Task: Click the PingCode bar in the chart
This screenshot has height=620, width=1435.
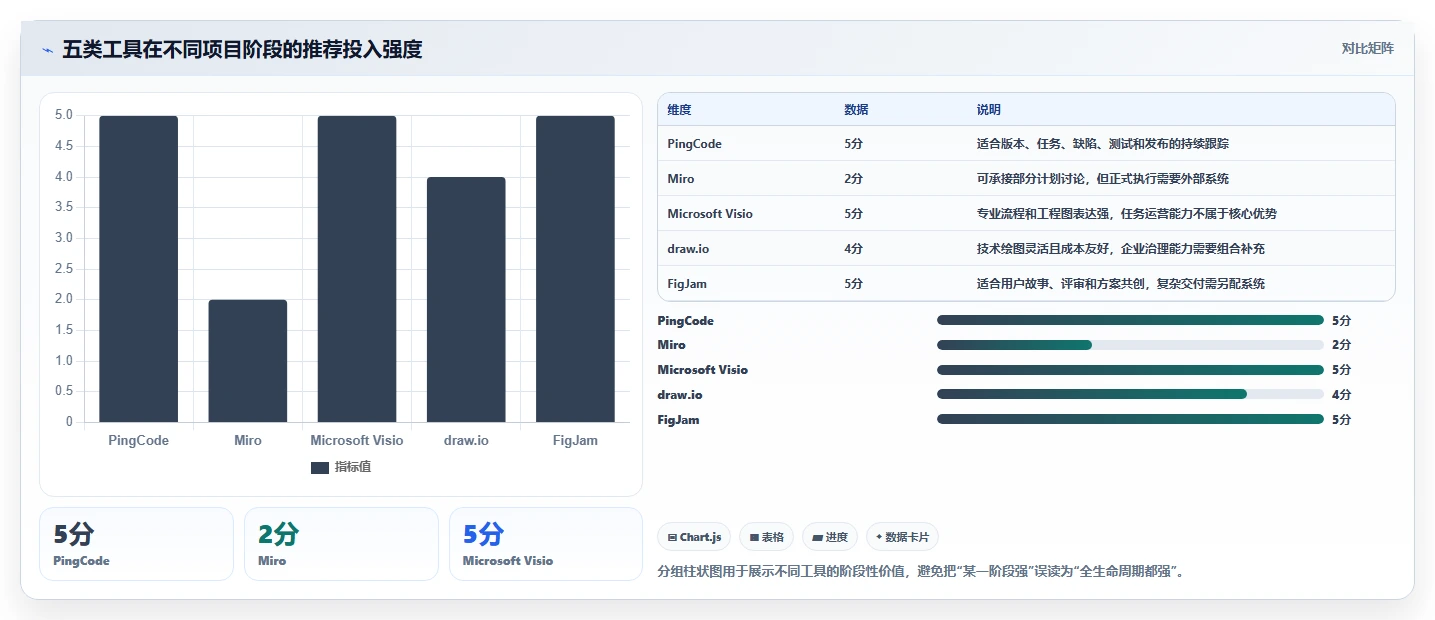Action: click(x=138, y=269)
